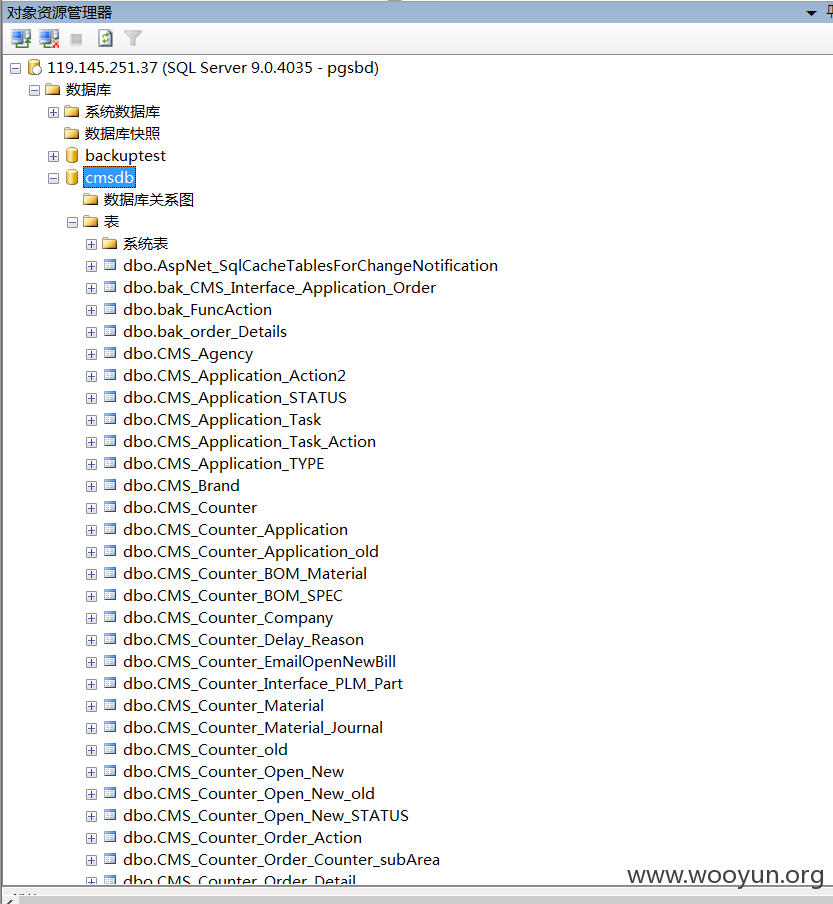Expand dbo.CMS_Counter_Application table node
The image size is (833, 904).
pos(92,530)
